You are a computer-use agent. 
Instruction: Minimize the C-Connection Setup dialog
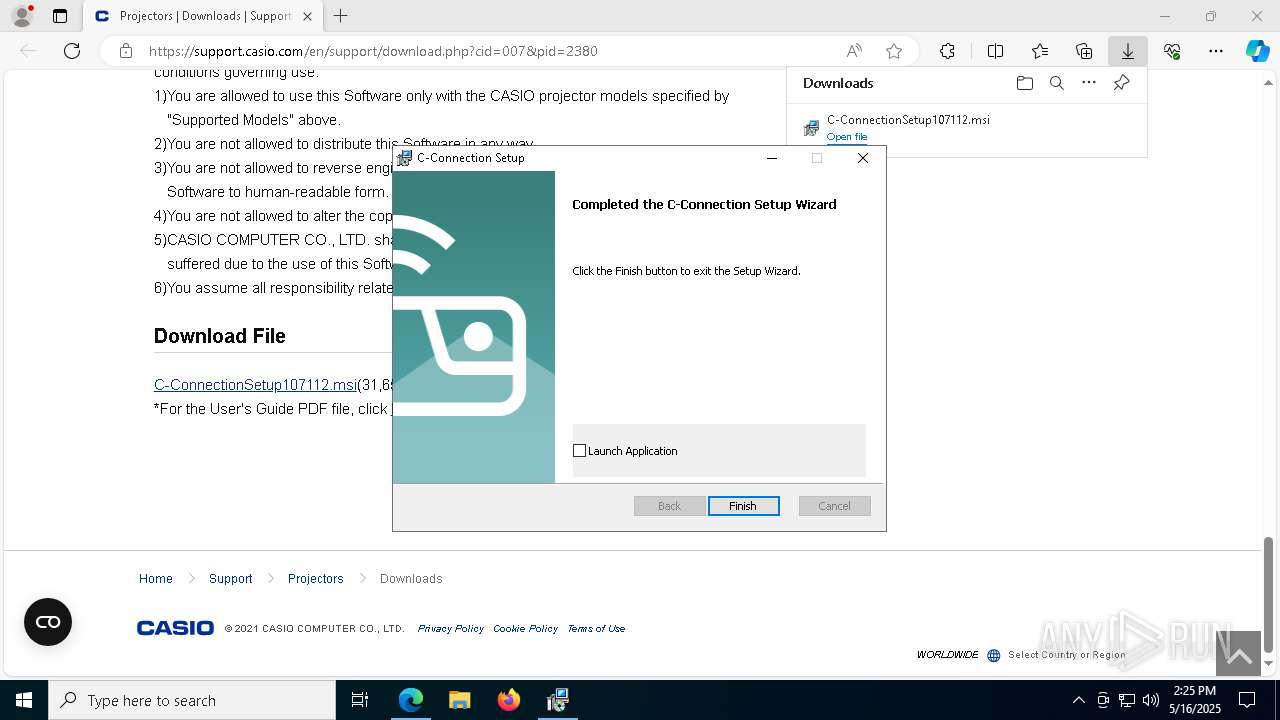point(771,158)
